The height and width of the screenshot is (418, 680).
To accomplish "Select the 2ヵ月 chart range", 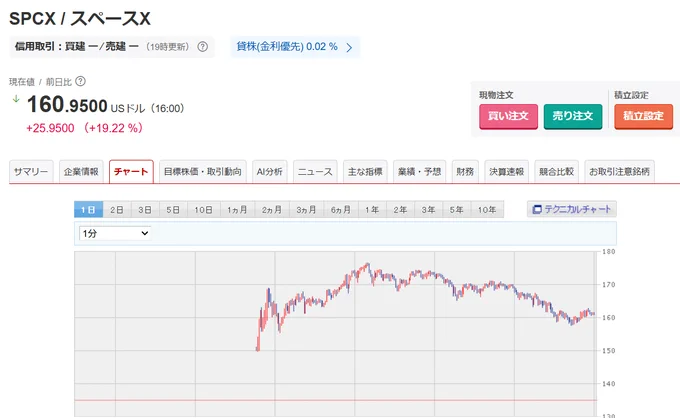I will (272, 209).
